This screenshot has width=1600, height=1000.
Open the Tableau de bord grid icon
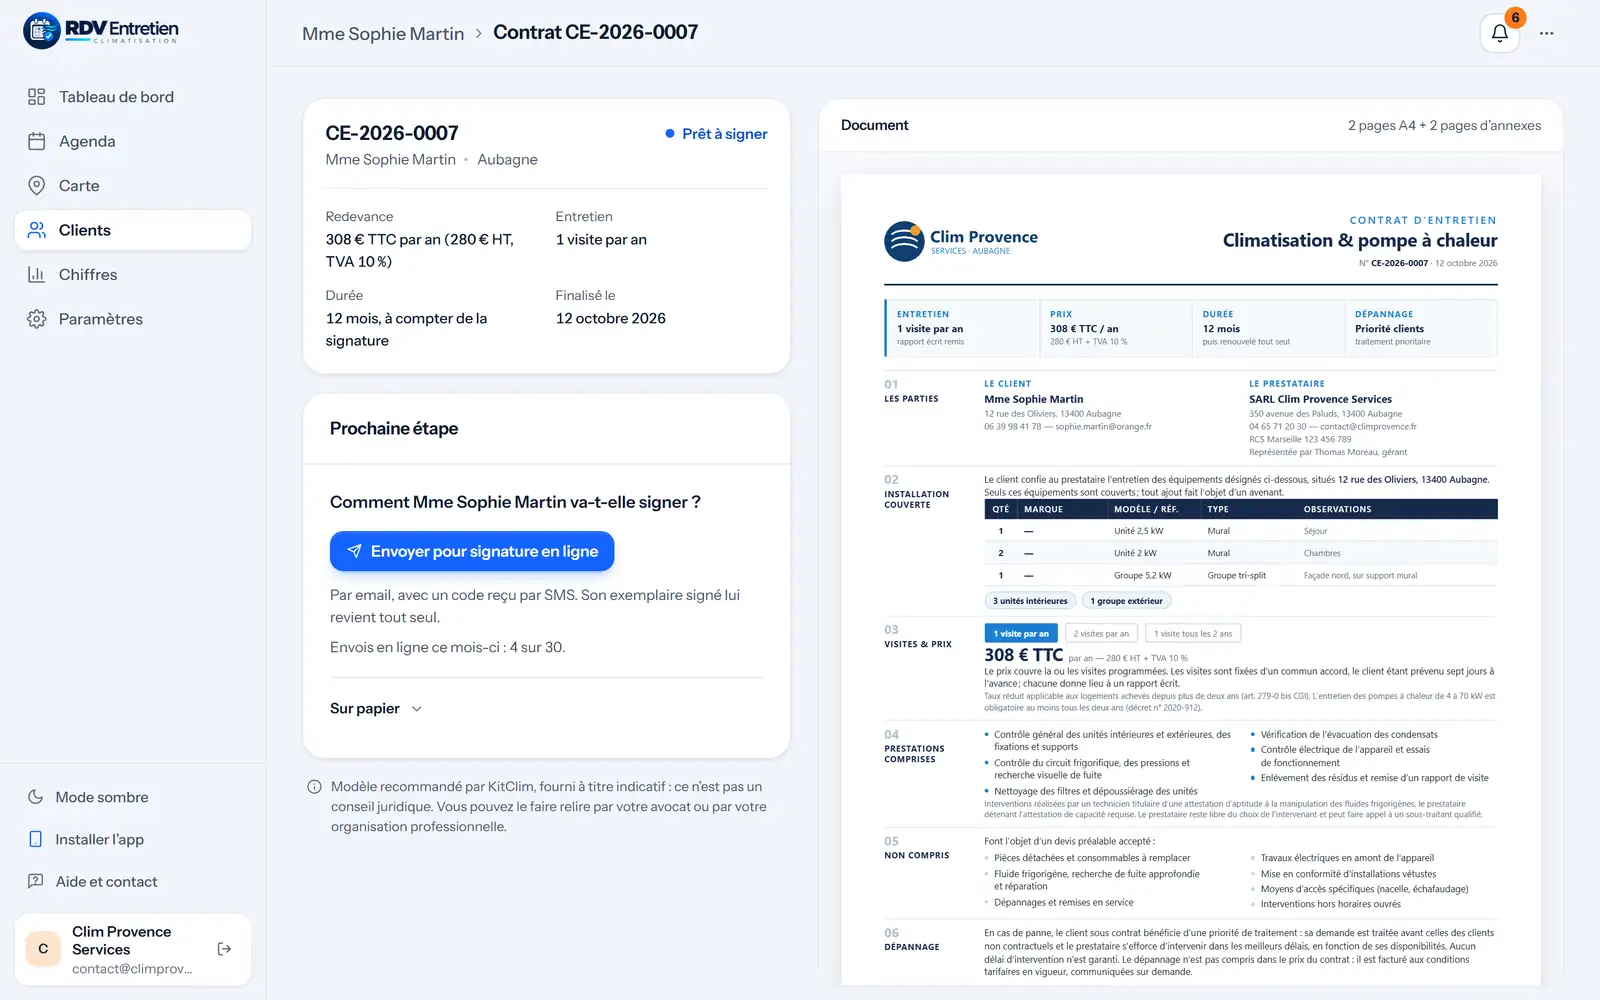tap(37, 97)
